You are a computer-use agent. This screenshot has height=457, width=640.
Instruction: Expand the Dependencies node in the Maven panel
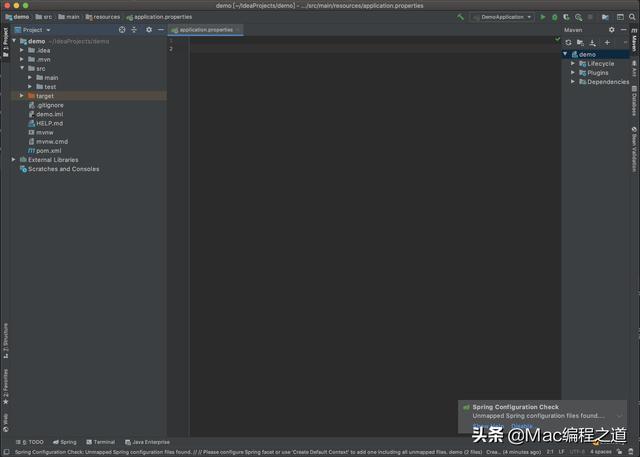tap(573, 82)
